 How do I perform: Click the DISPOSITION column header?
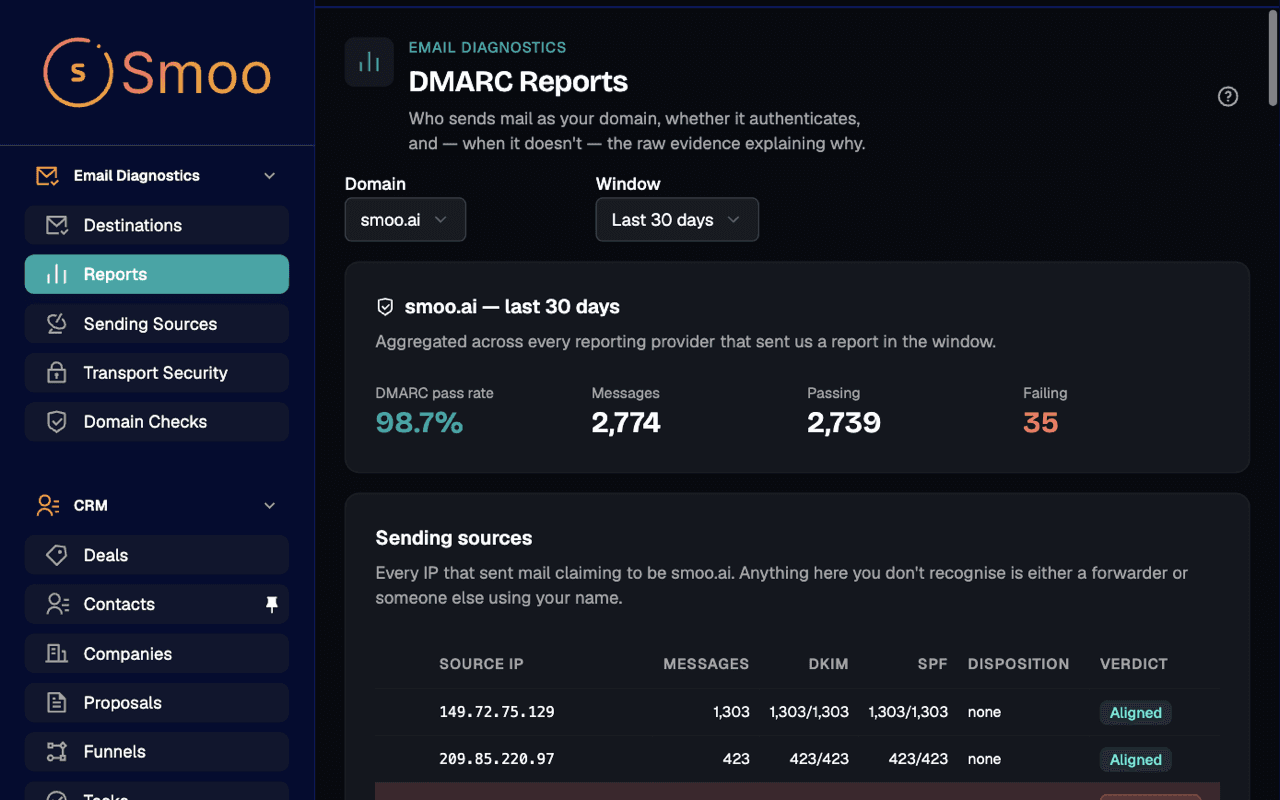point(1018,664)
